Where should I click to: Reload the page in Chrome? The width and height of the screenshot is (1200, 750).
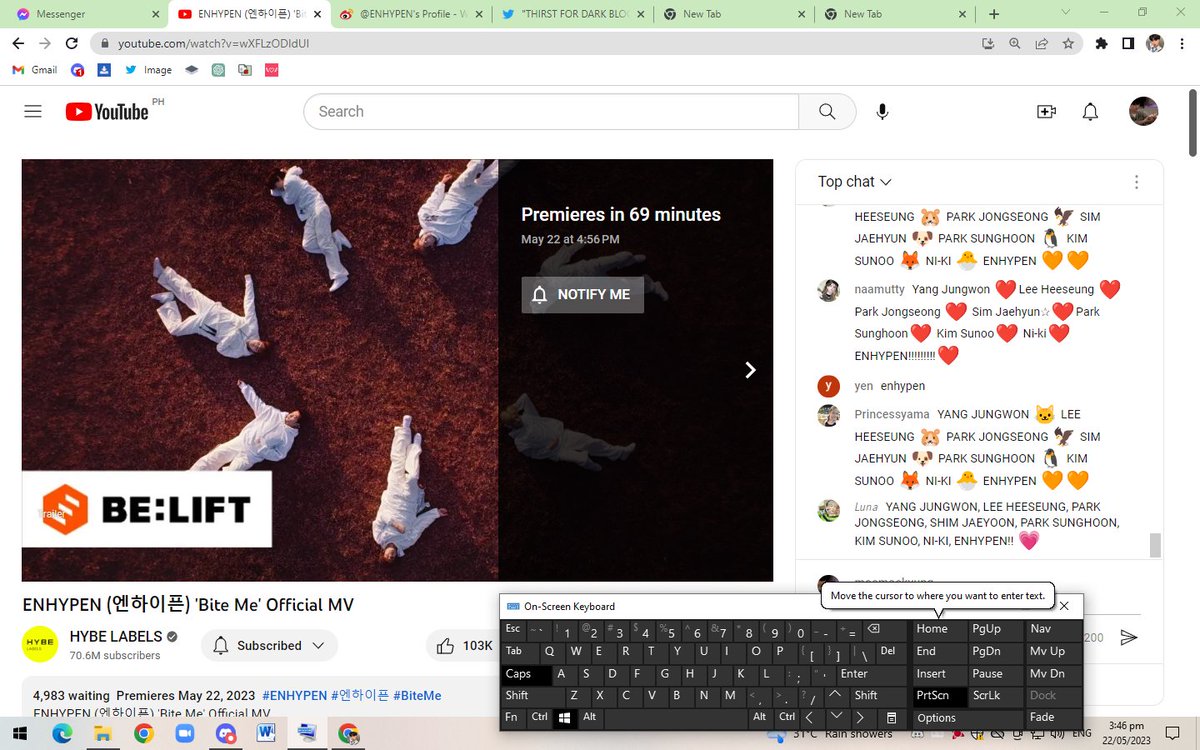coord(72,43)
